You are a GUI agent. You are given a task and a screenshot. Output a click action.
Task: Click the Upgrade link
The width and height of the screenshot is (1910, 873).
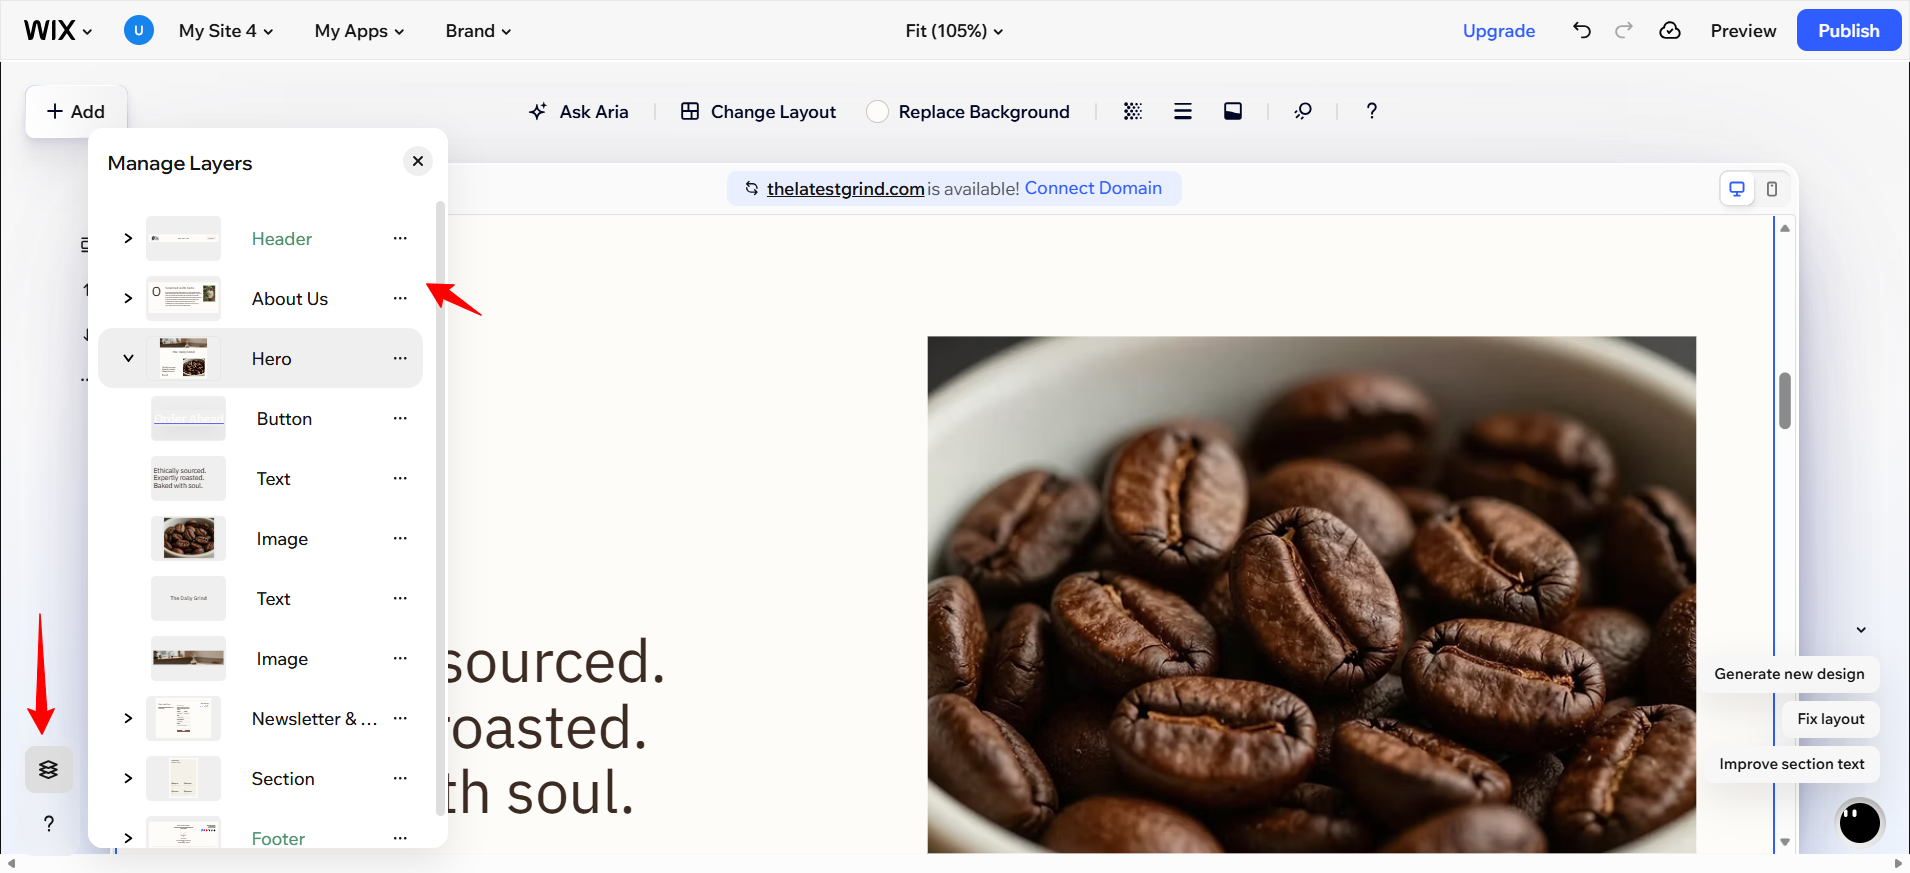[1498, 31]
